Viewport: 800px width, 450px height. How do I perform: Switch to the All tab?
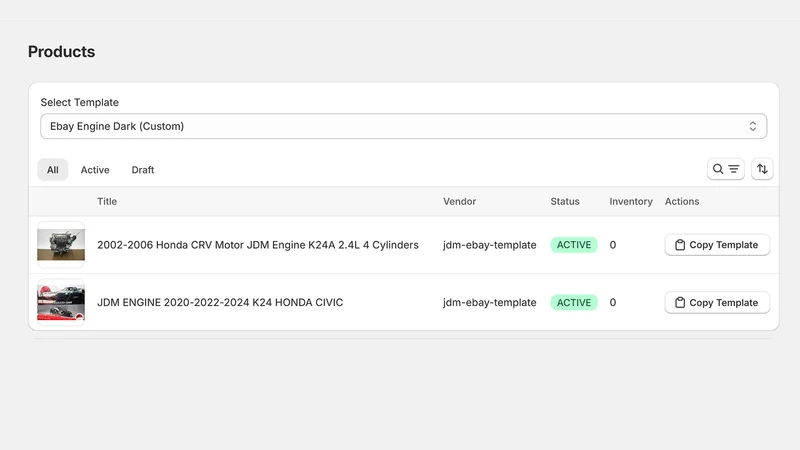pos(53,170)
